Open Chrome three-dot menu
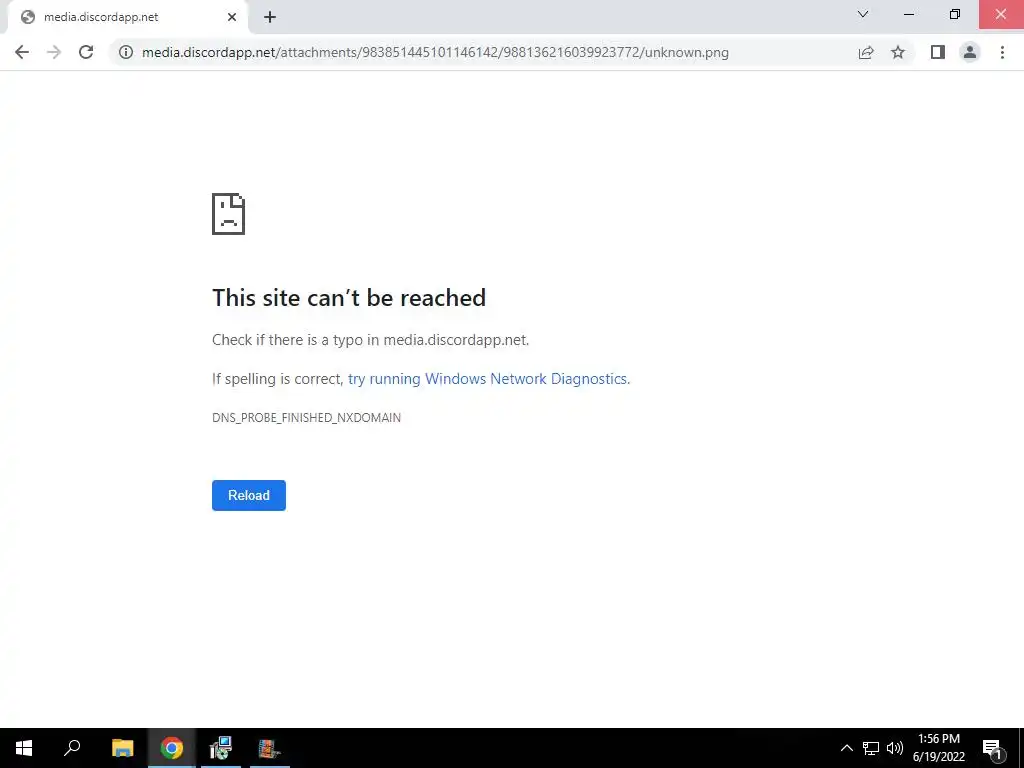The height and width of the screenshot is (768, 1024). 1002,52
